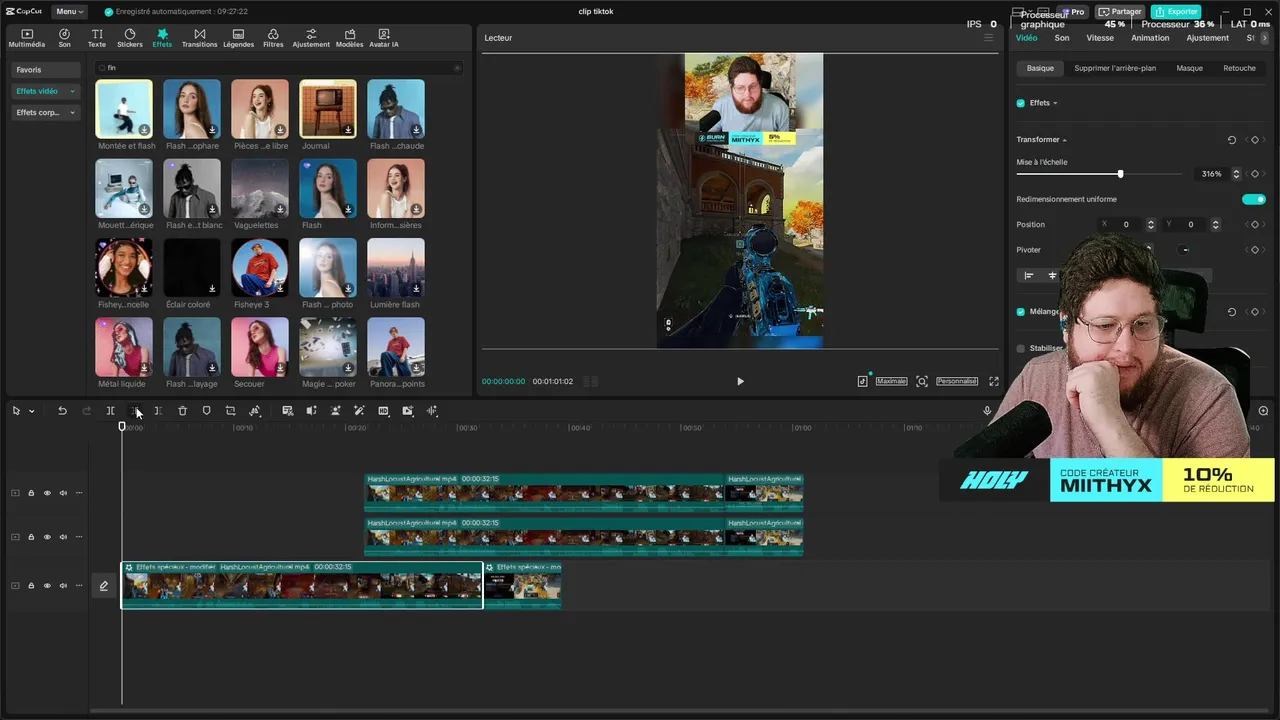
Task: Click the shield marker icon
Action: click(x=206, y=411)
